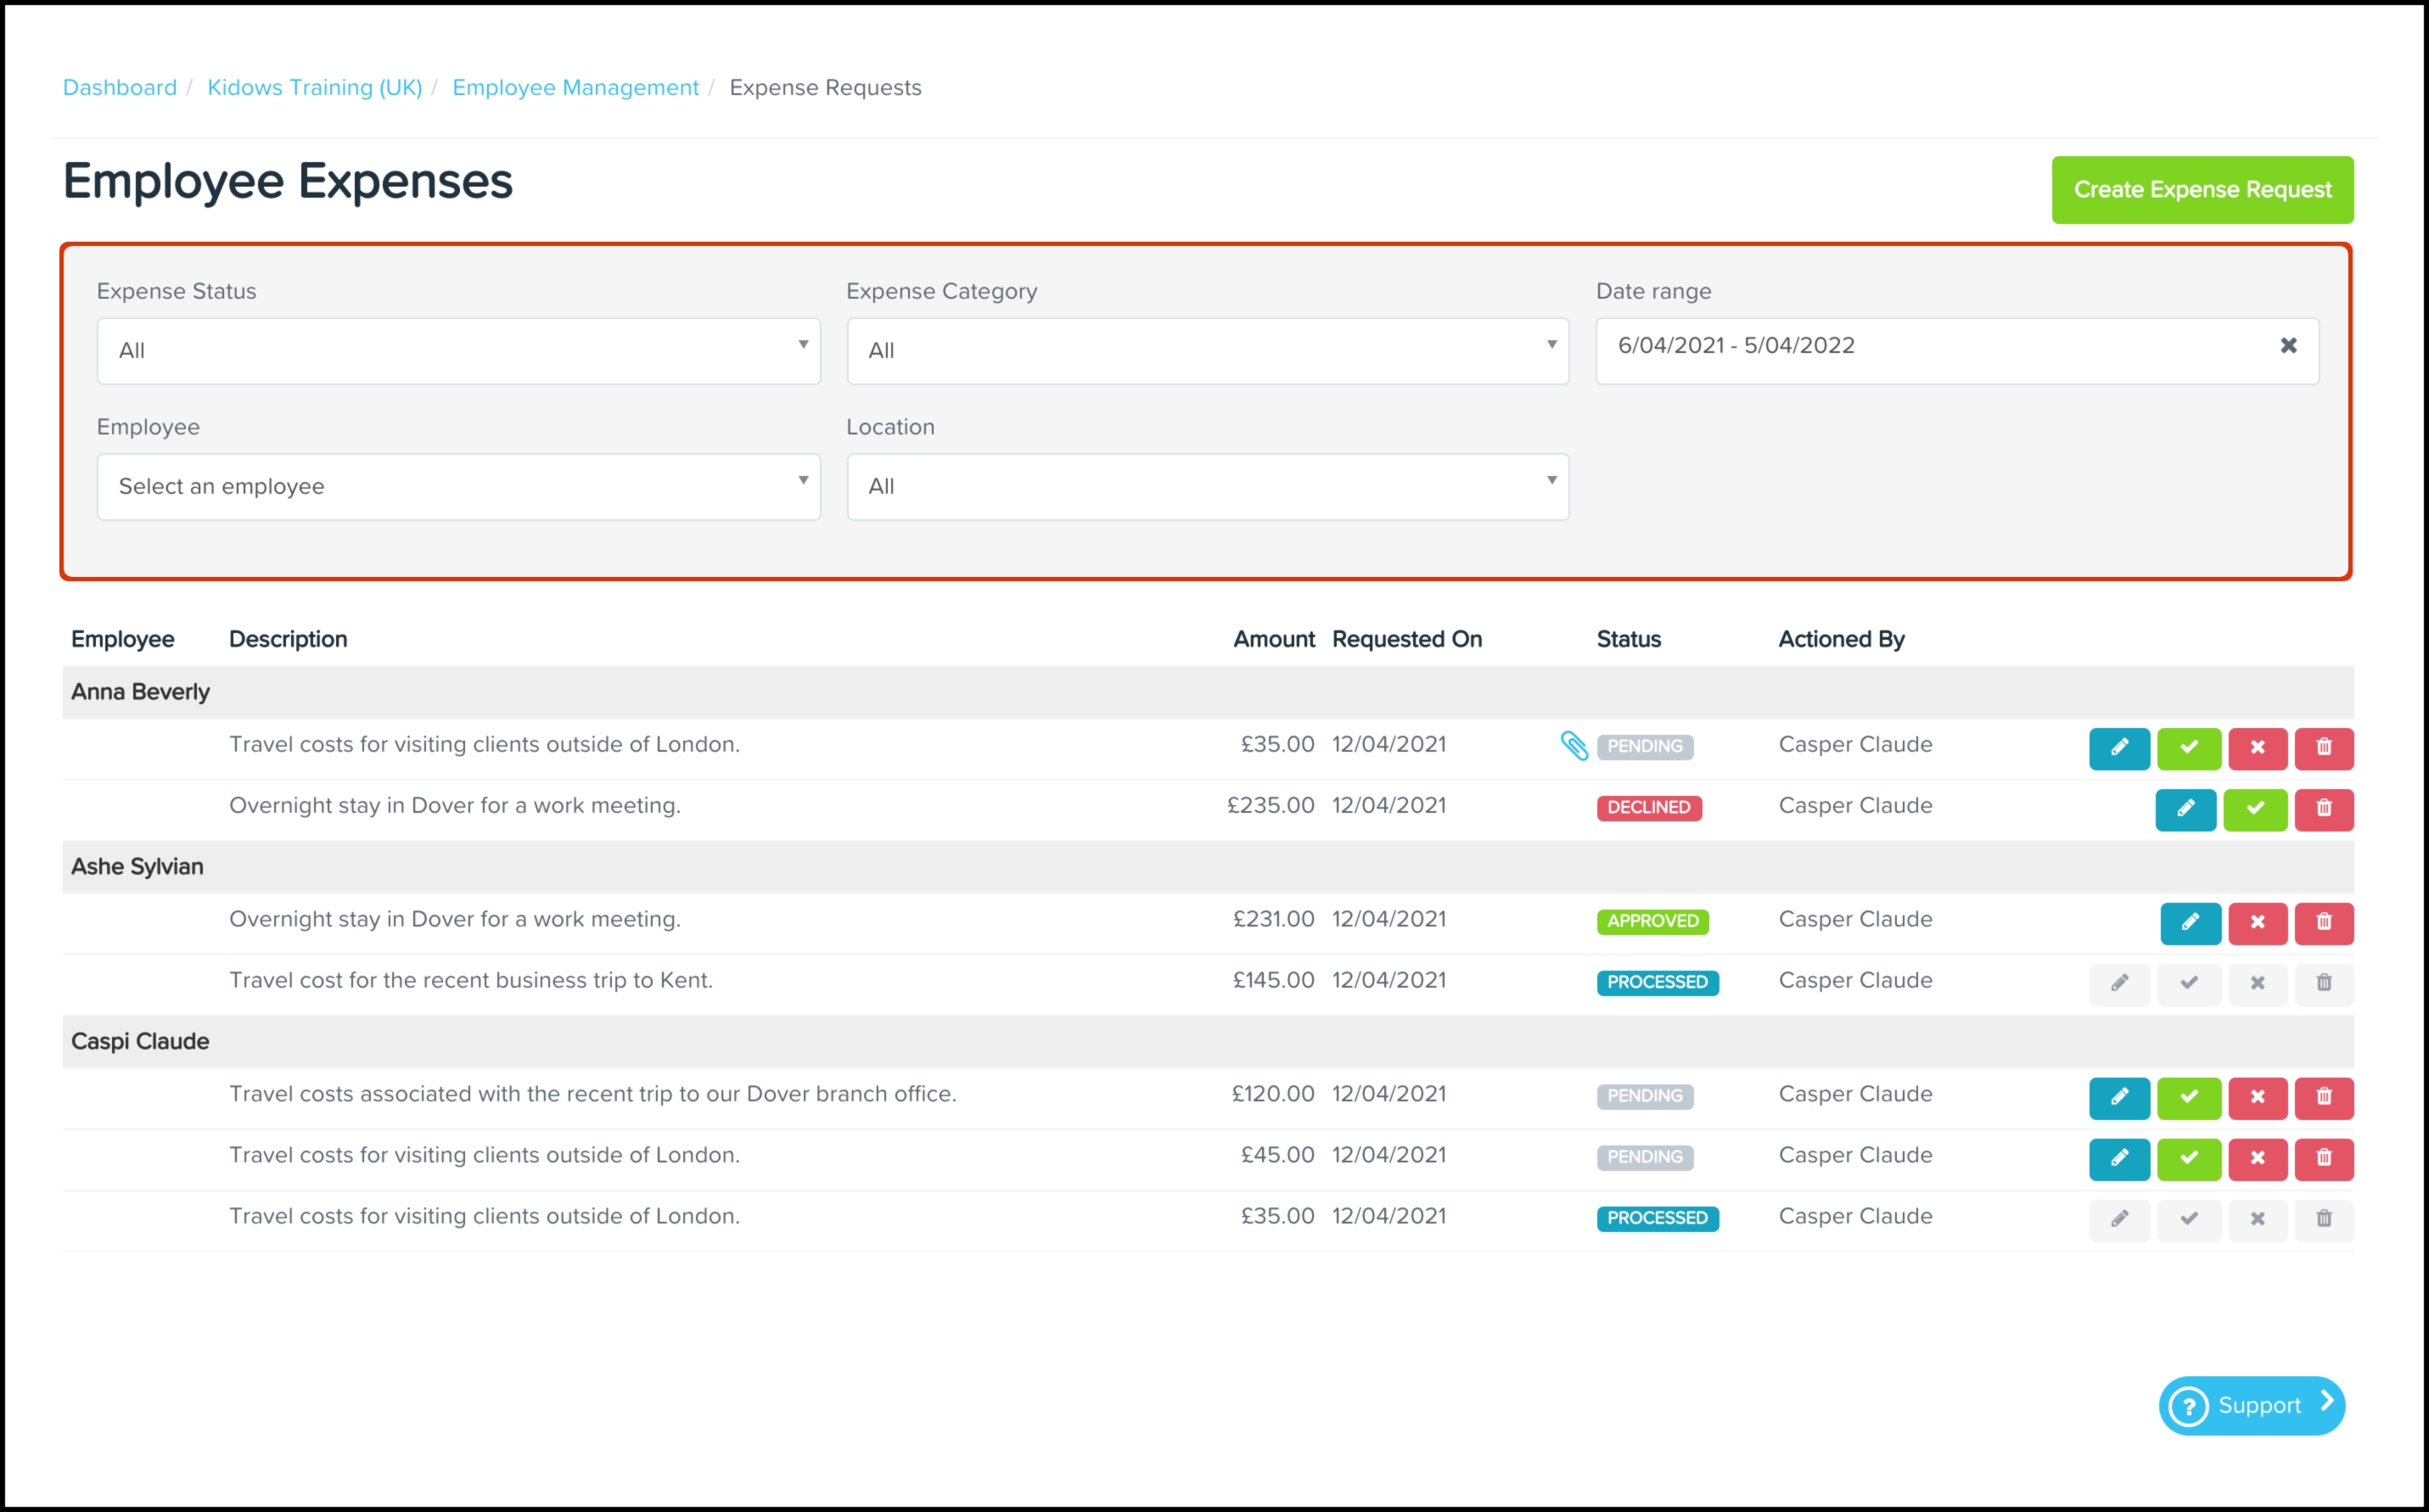Delete Anna Beverly's declined £235.00 expense
Viewport: 2429px width, 1512px height.
[2323, 809]
